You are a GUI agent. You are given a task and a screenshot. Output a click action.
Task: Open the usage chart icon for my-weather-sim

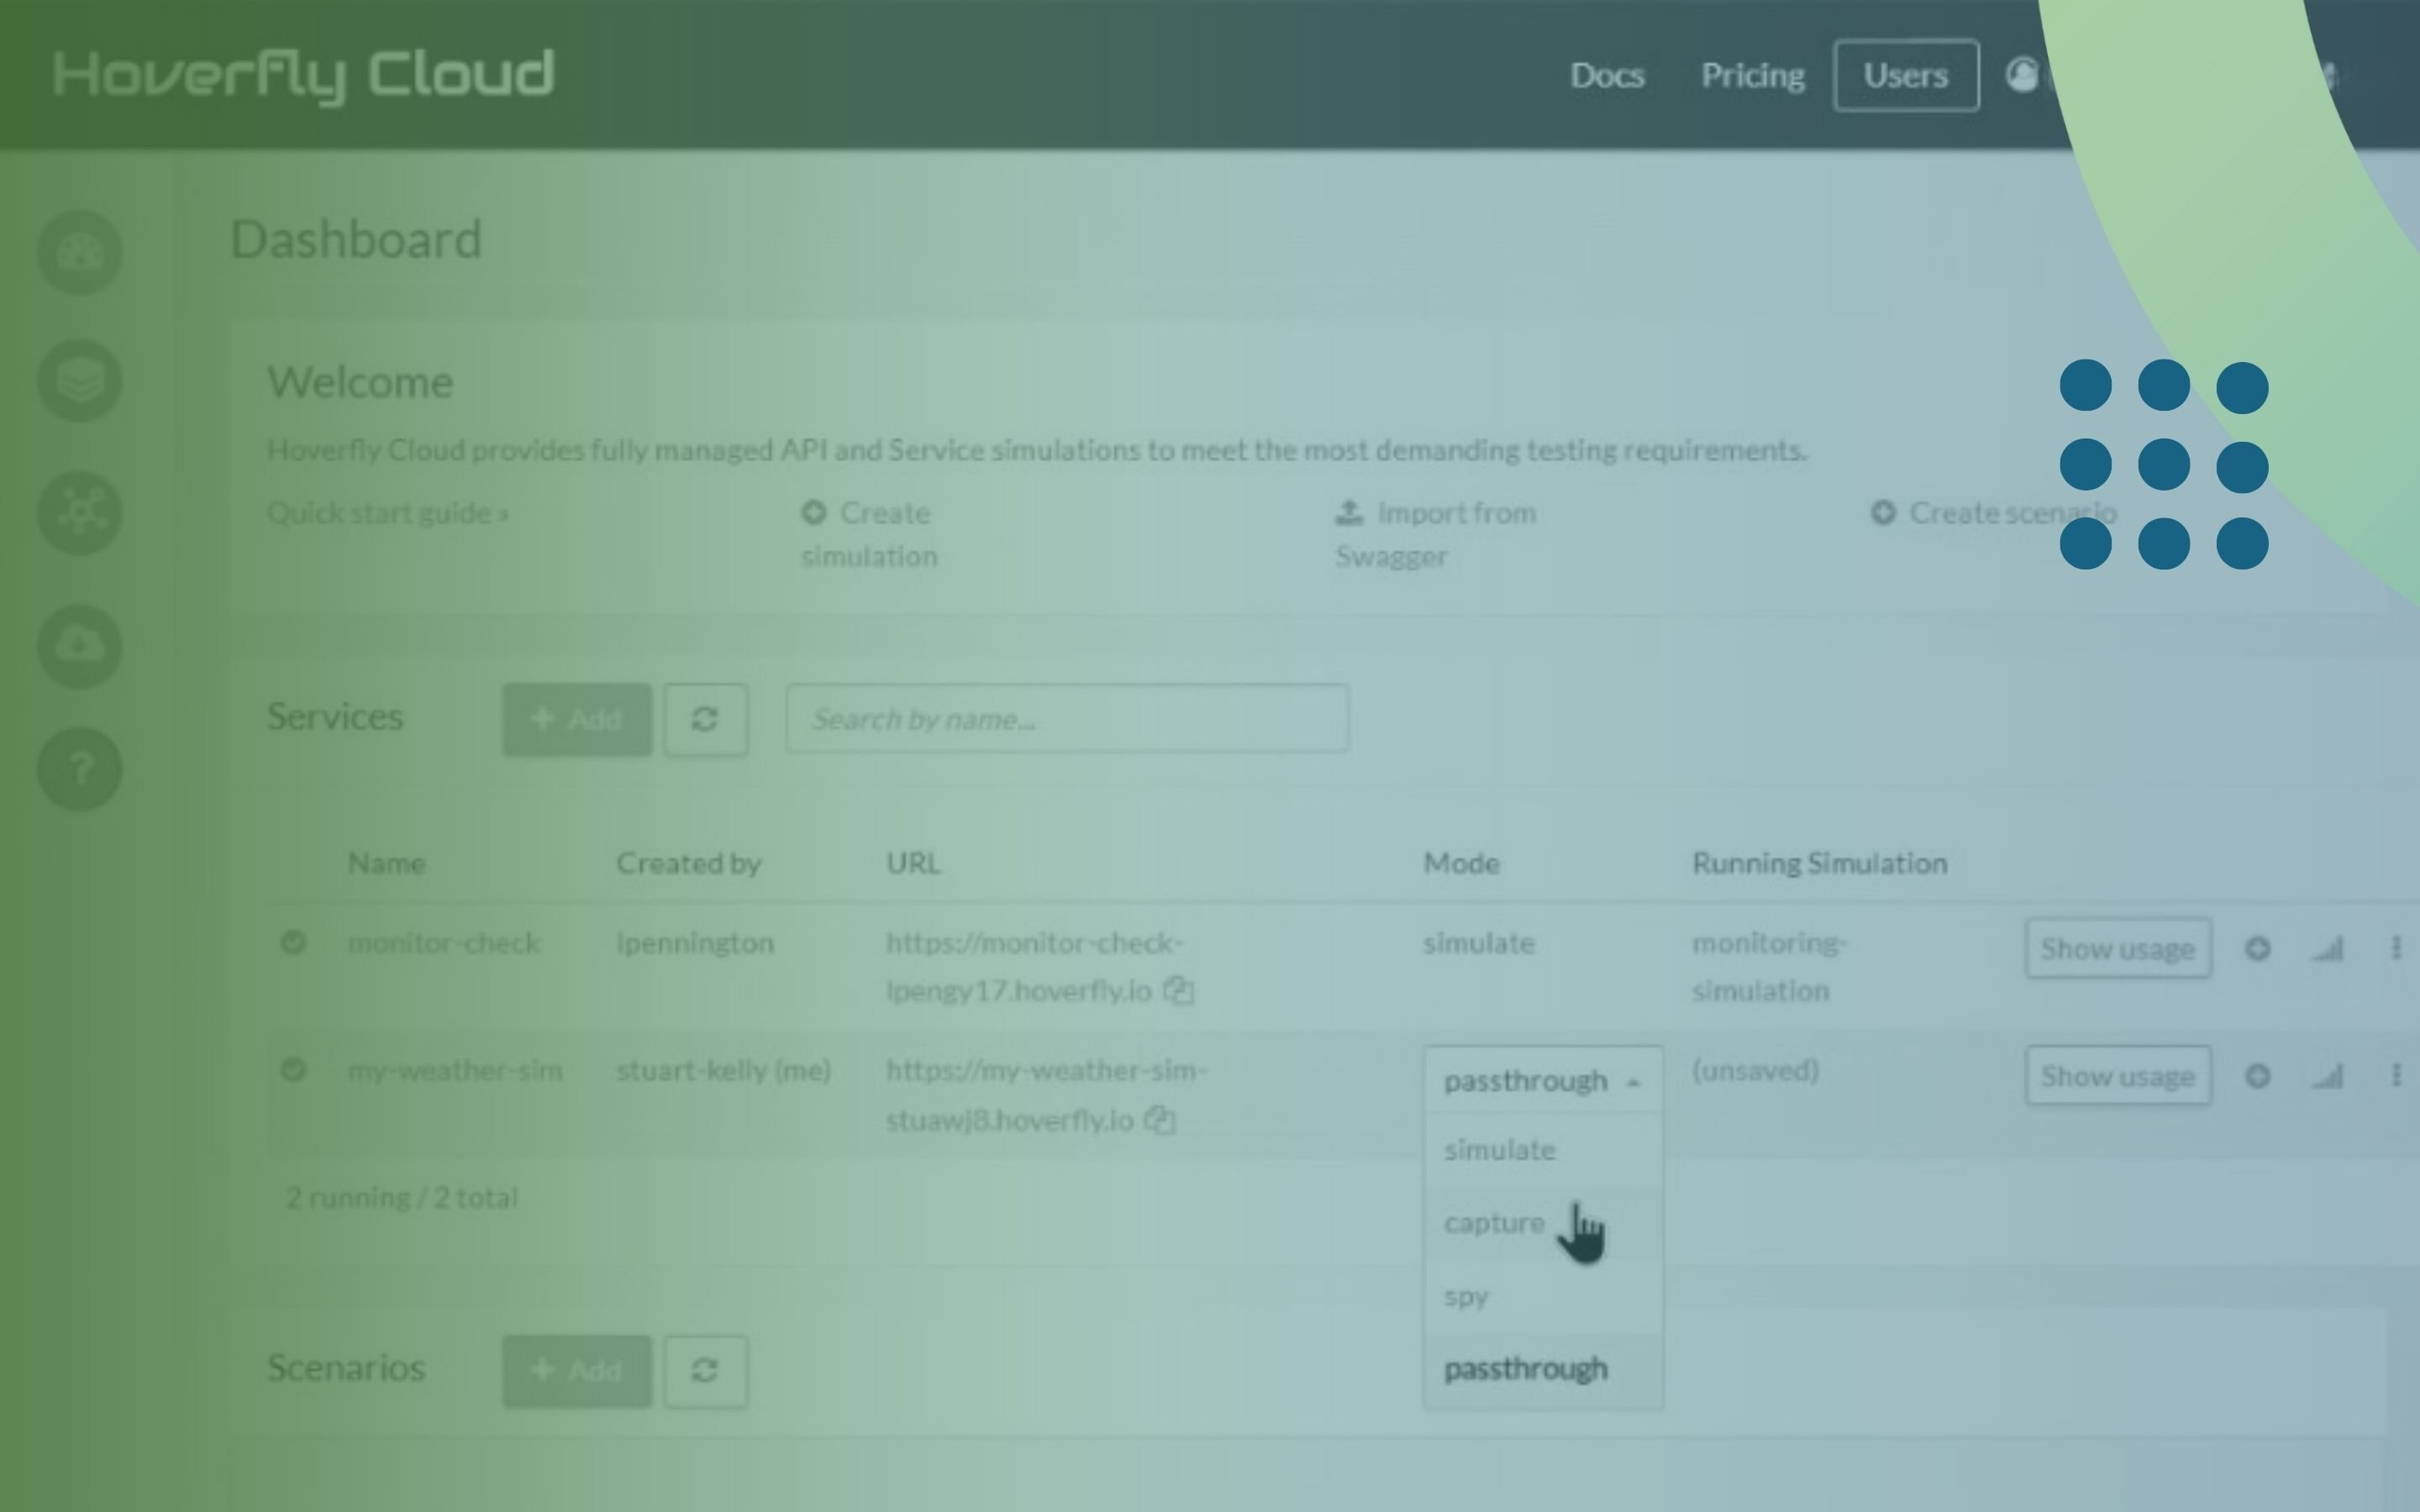[x=2325, y=1075]
